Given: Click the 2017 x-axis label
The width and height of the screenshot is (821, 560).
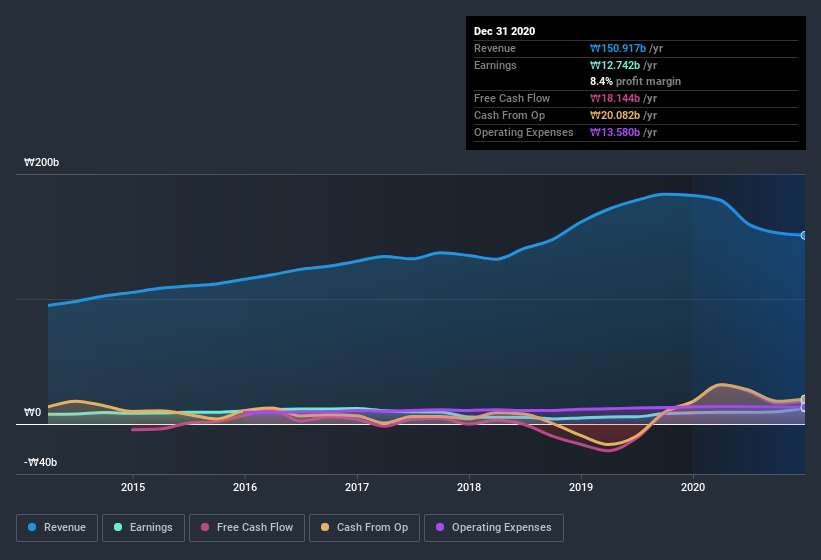Looking at the screenshot, I should pyautogui.click(x=357, y=487).
